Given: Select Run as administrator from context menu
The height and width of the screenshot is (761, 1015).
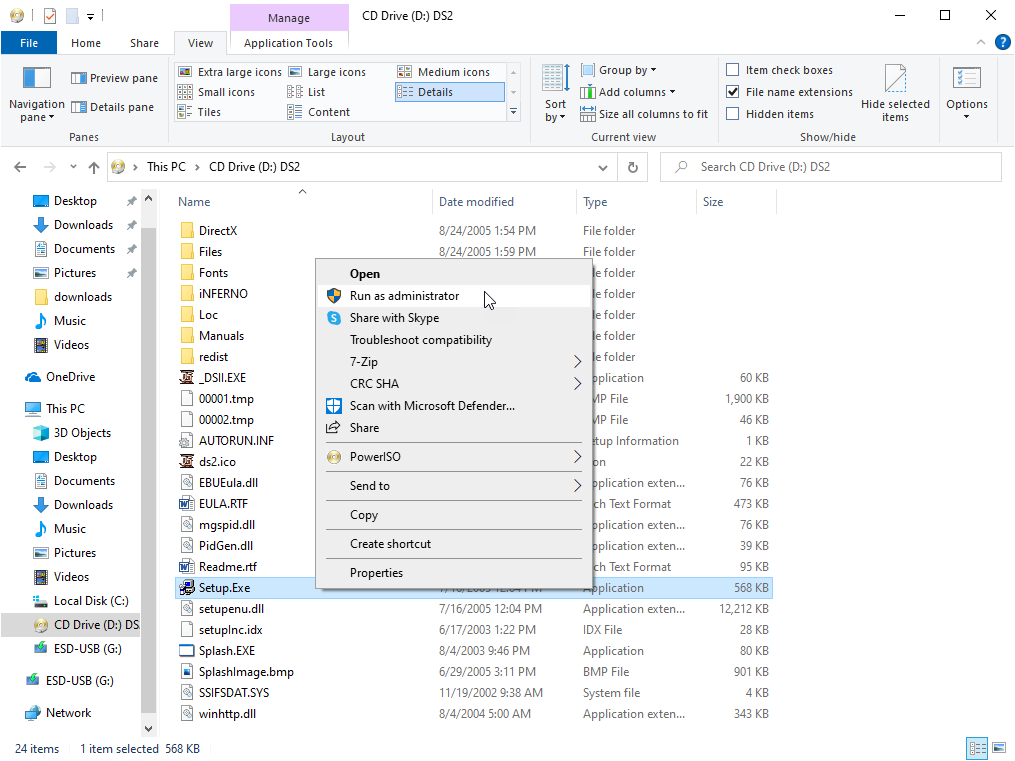Looking at the screenshot, I should (404, 296).
